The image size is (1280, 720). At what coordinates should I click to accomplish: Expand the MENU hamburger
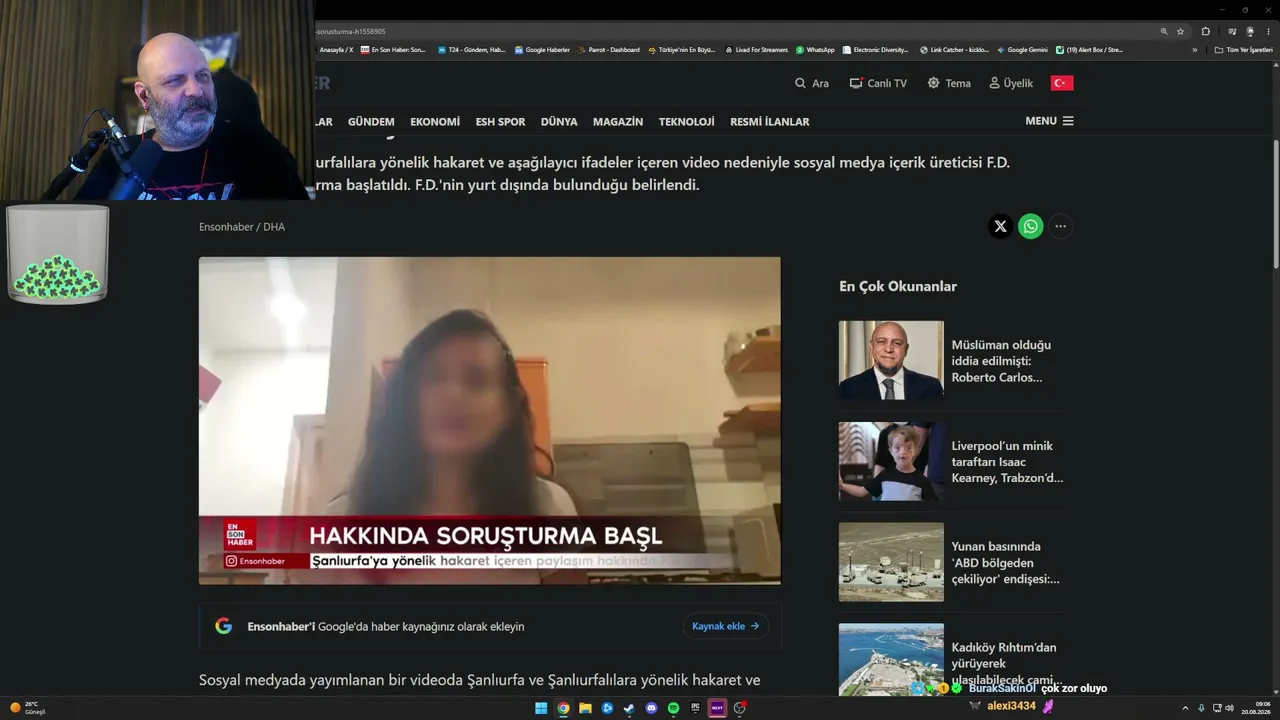pyautogui.click(x=1049, y=121)
